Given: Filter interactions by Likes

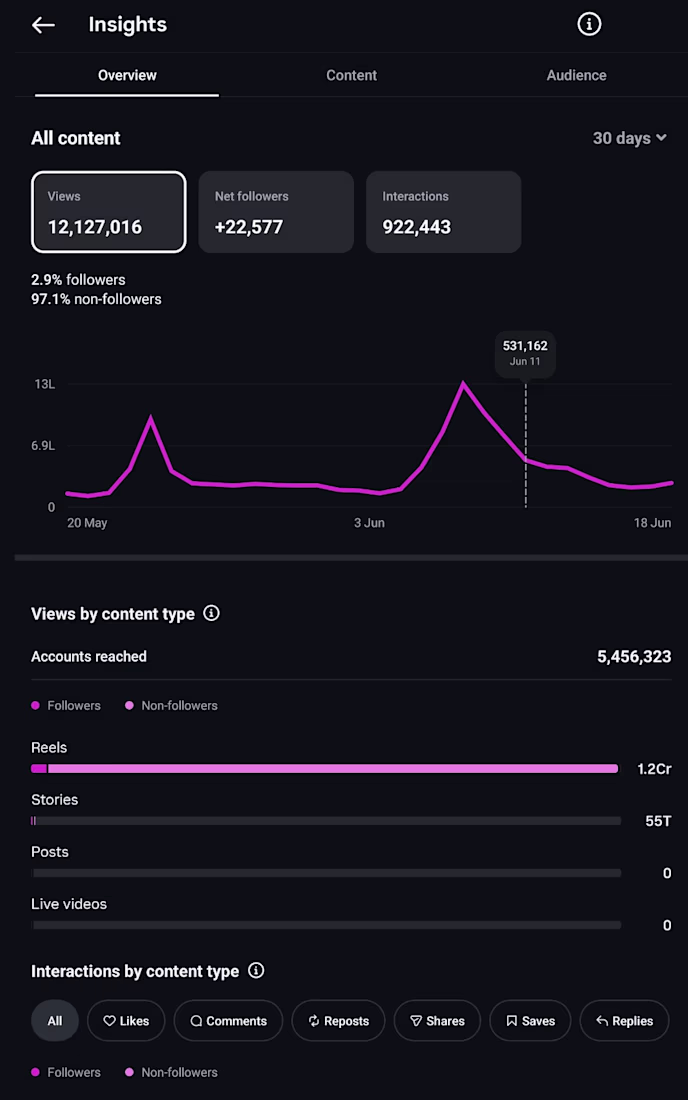Looking at the screenshot, I should pyautogui.click(x=126, y=1021).
